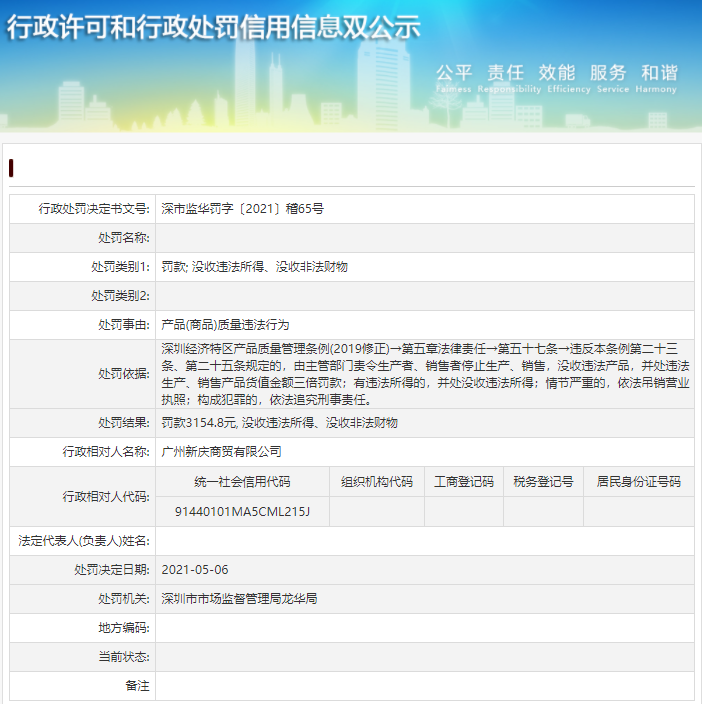Click the 行政相对人代码 label
The width and height of the screenshot is (702, 704).
pyautogui.click(x=106, y=497)
